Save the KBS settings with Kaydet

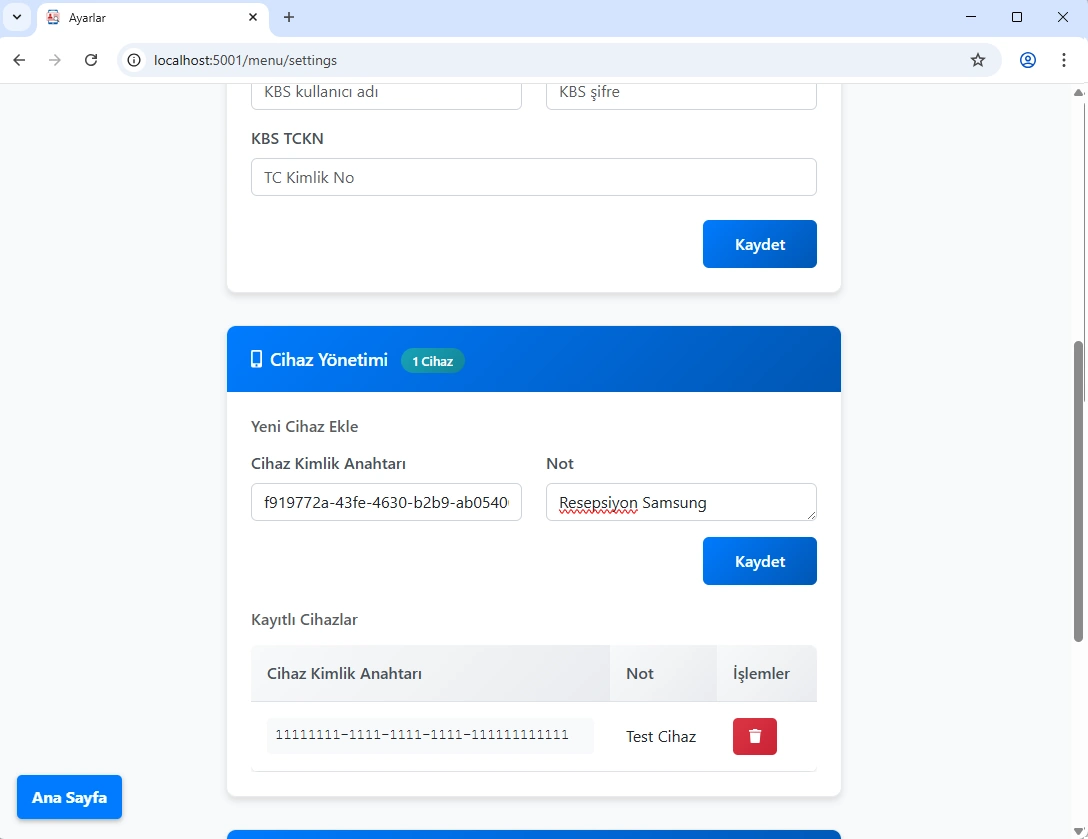[x=759, y=244]
